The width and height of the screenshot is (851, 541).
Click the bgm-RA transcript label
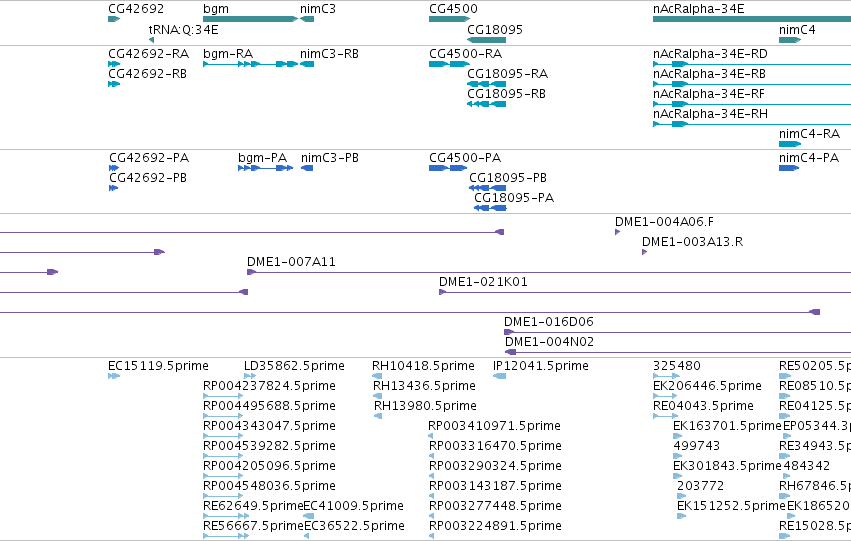pos(228,54)
